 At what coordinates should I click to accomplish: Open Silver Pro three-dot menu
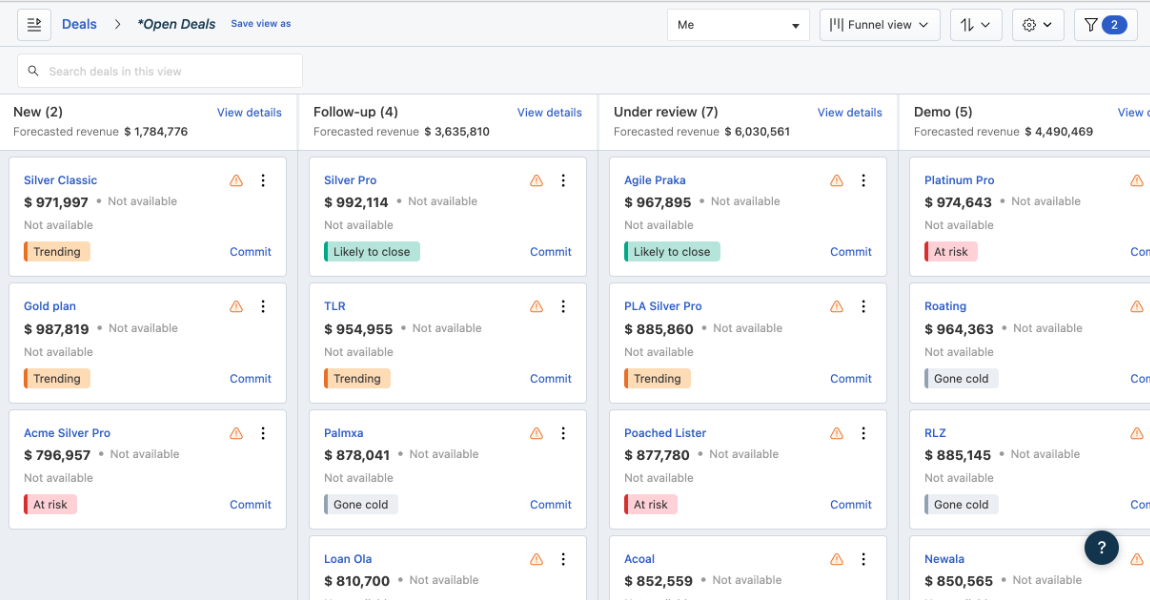click(x=563, y=180)
